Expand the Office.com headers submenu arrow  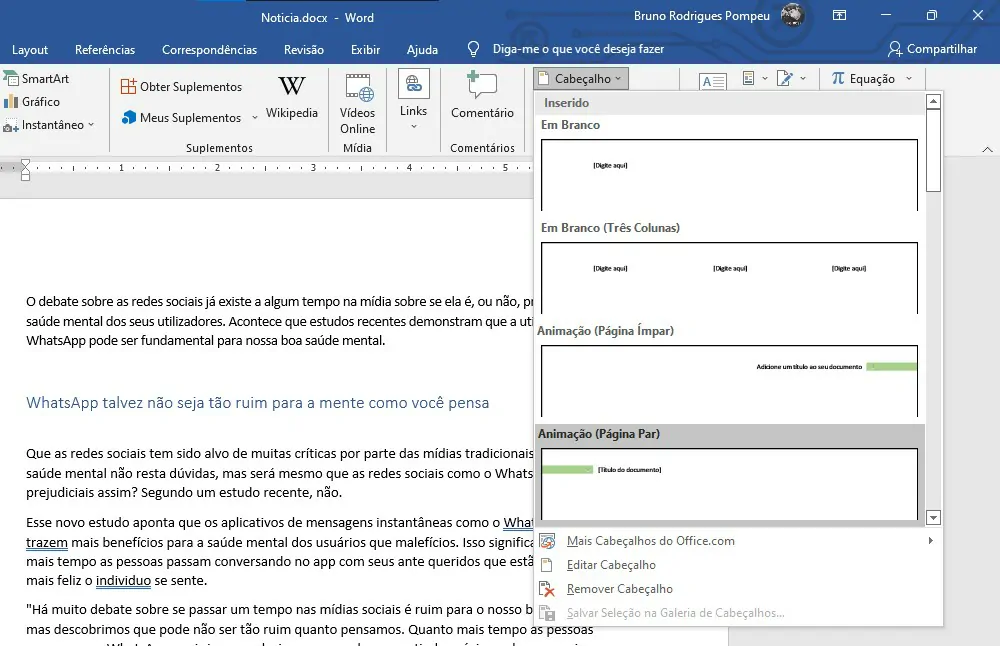point(930,541)
